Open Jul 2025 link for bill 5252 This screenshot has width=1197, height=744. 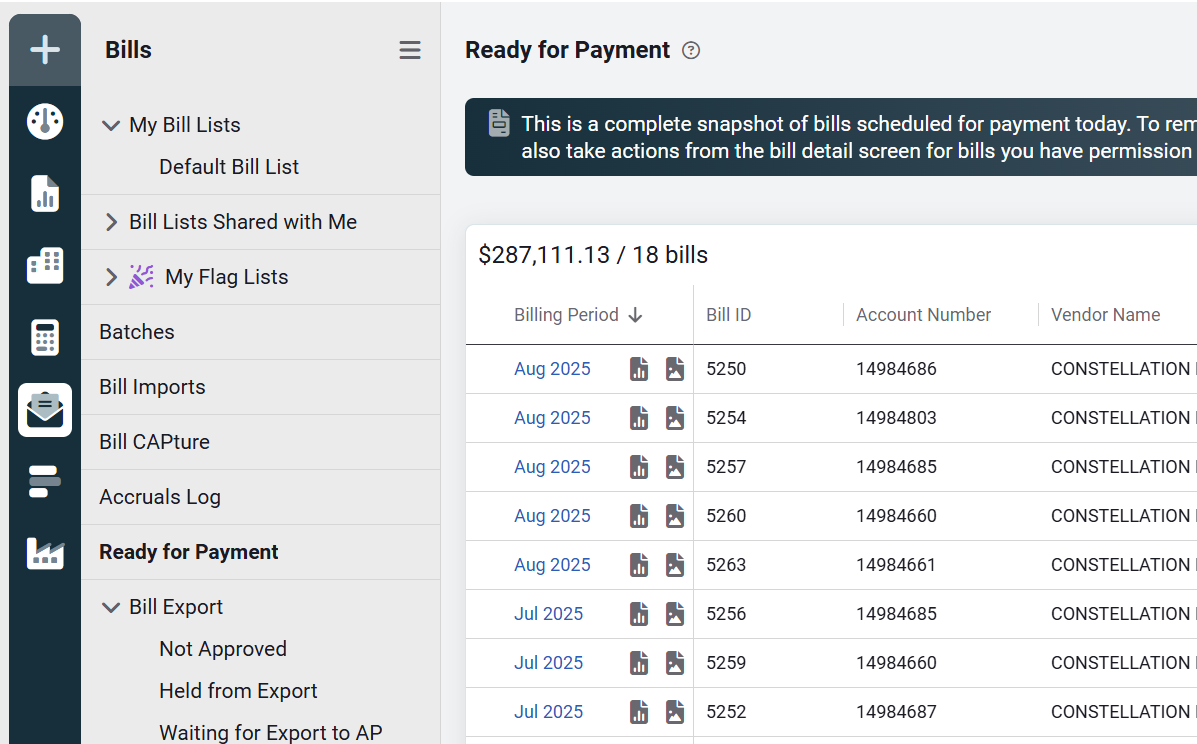click(x=548, y=711)
